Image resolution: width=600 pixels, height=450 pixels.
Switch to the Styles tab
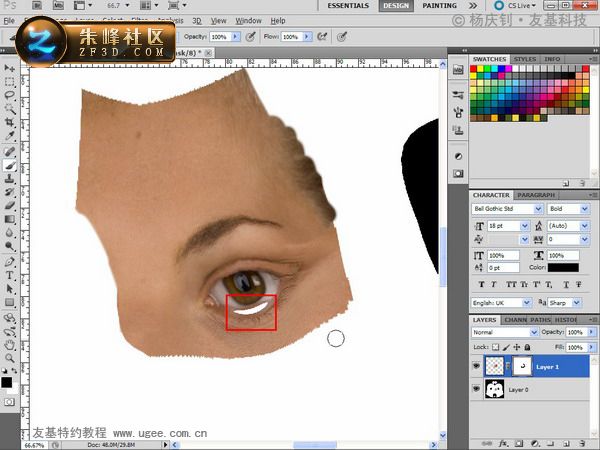pyautogui.click(x=525, y=59)
